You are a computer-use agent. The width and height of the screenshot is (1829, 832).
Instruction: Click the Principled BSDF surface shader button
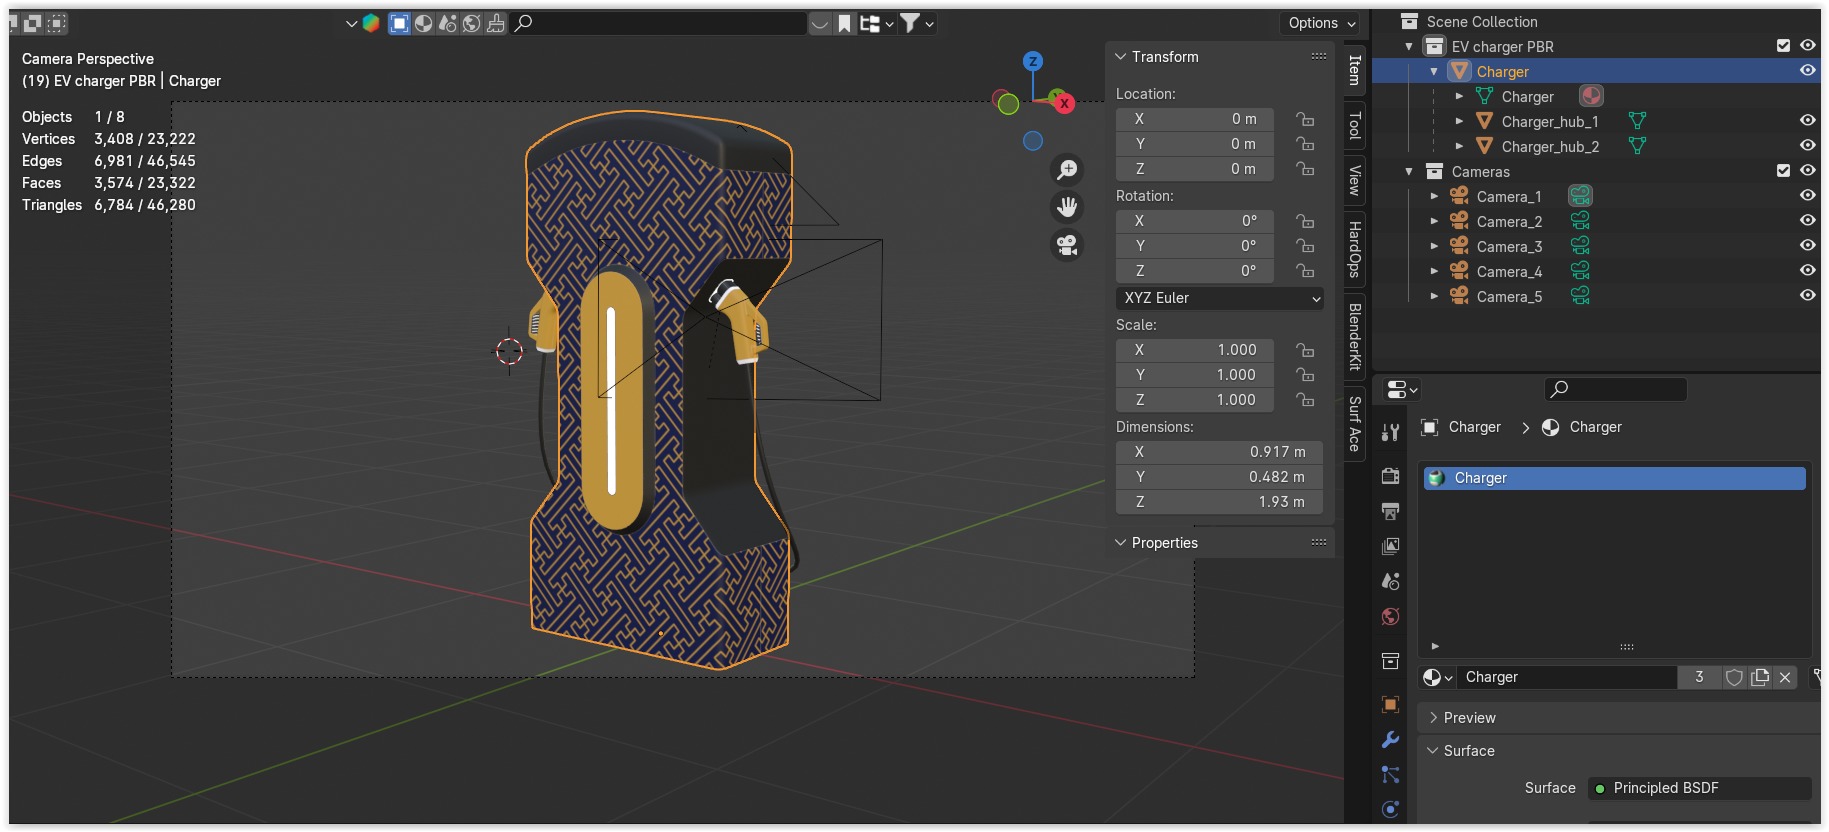click(1700, 788)
